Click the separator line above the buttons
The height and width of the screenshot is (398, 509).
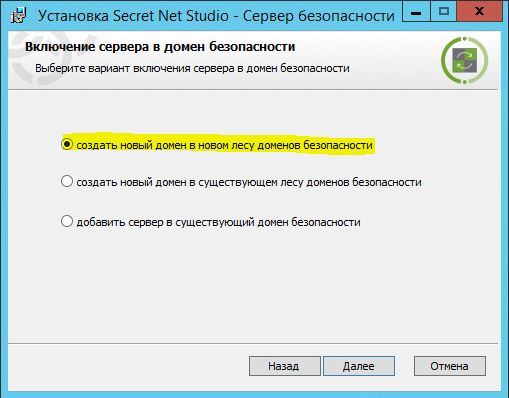[x=253, y=343]
